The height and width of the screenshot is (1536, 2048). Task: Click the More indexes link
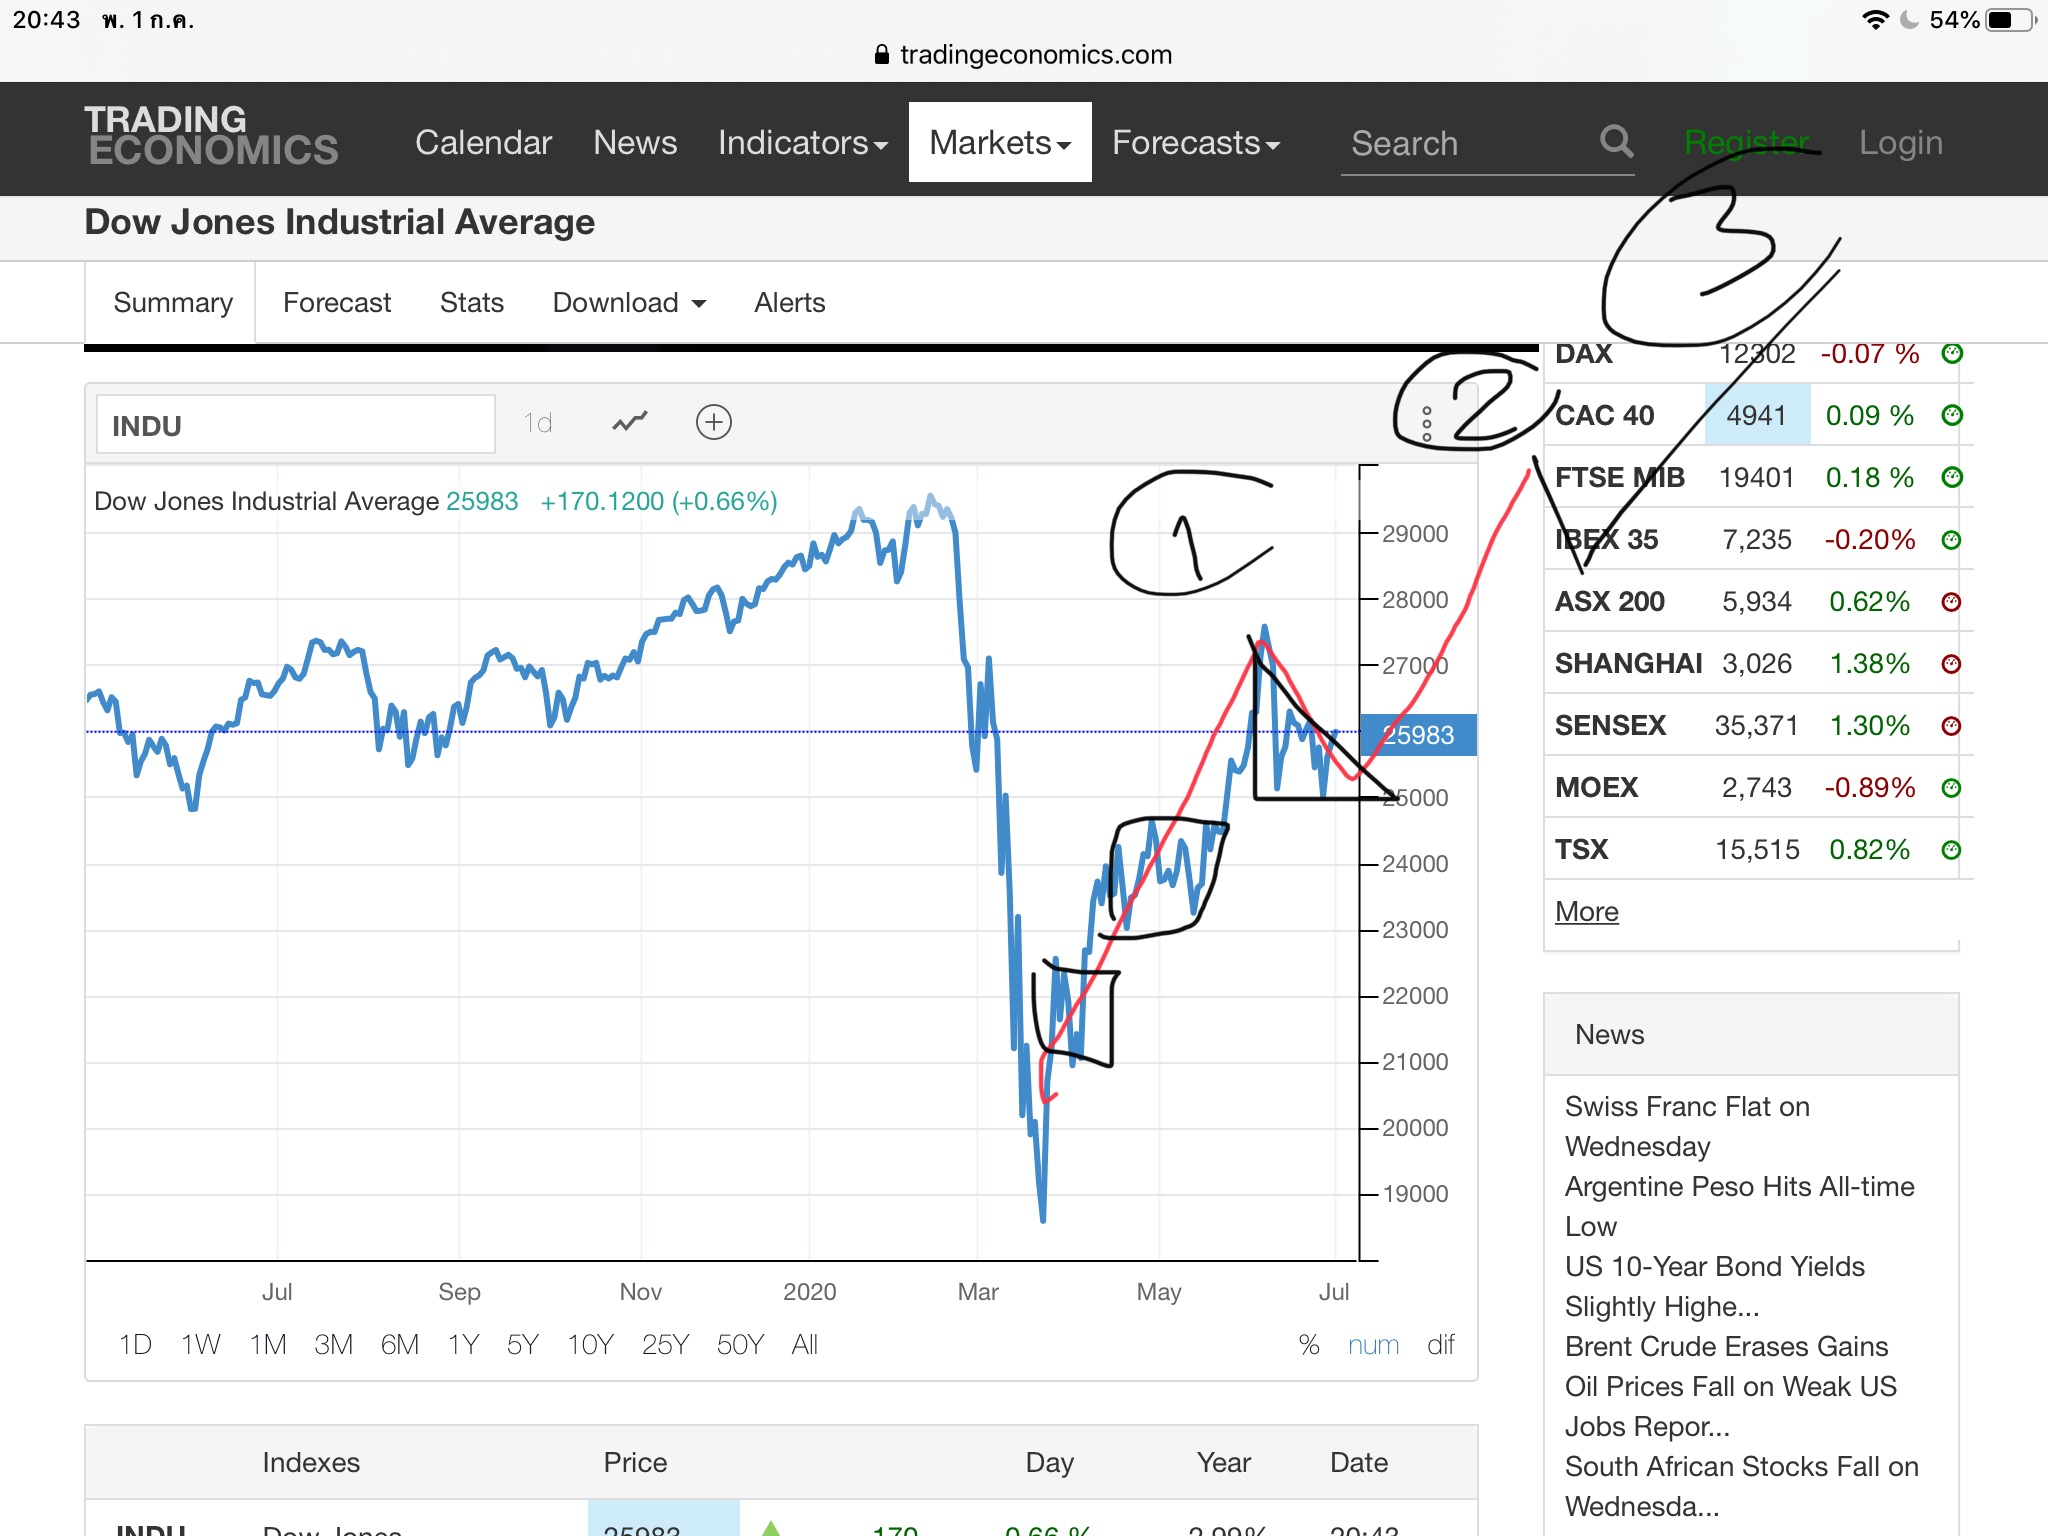[x=1586, y=912]
